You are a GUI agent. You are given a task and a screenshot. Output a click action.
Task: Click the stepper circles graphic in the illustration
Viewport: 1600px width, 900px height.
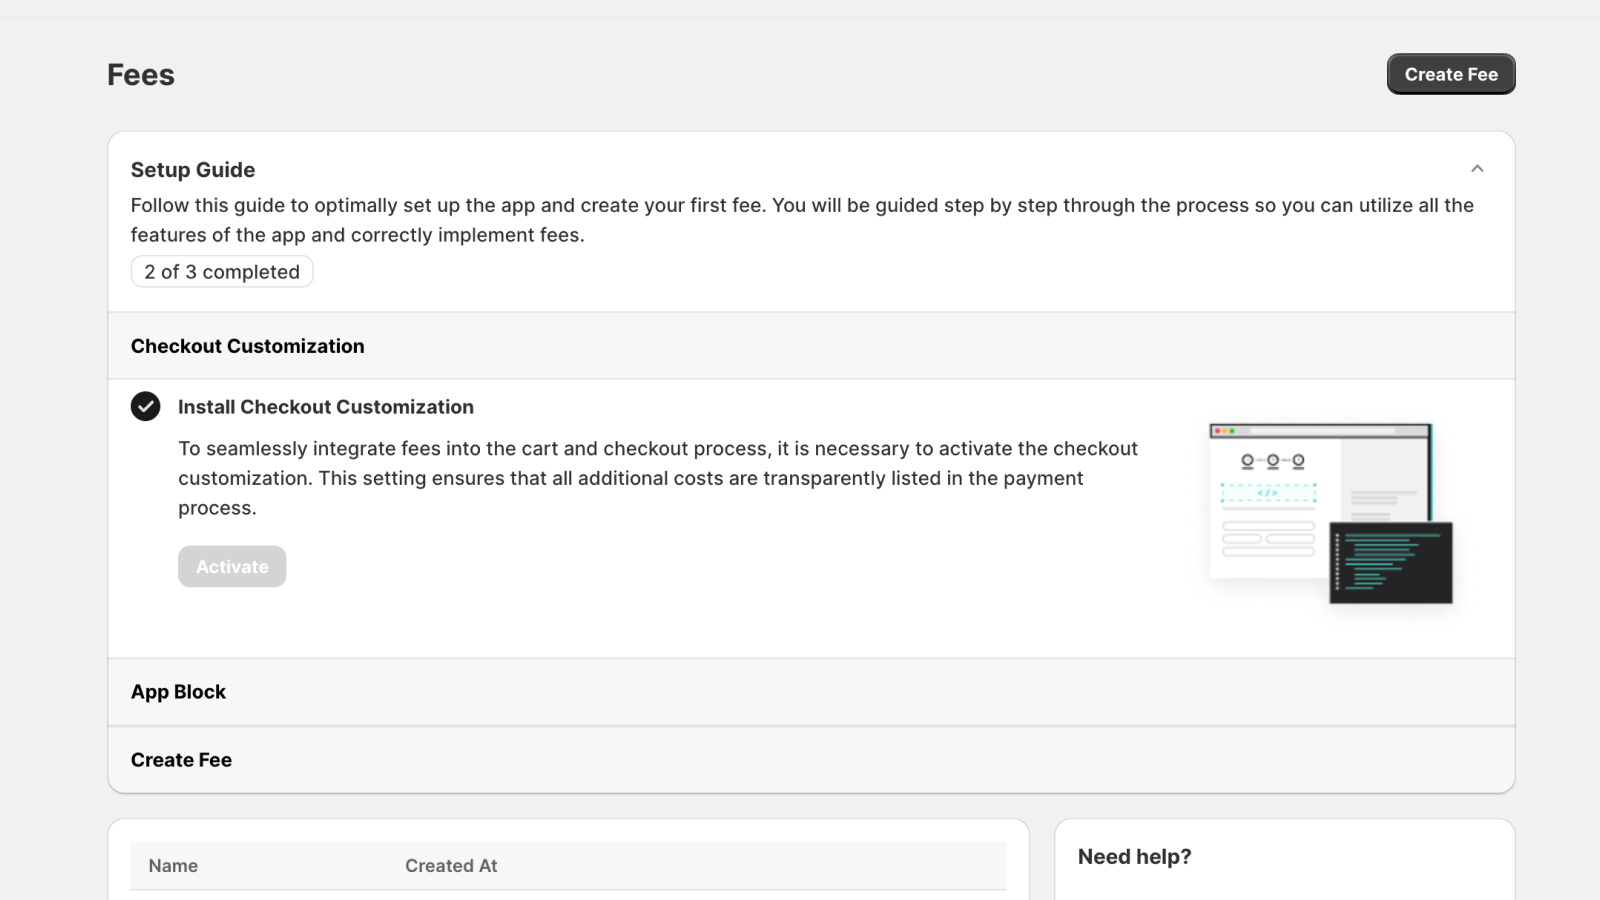[x=1272, y=461]
